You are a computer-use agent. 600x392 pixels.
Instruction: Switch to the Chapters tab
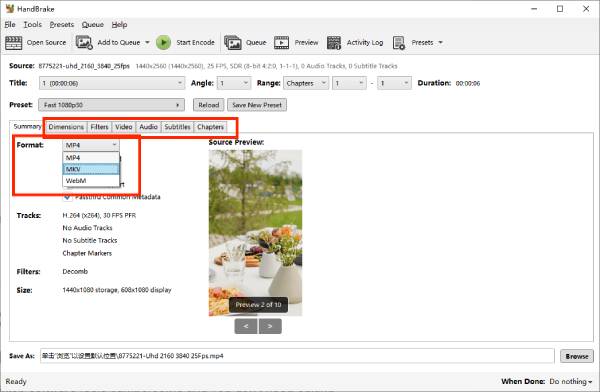click(x=210, y=127)
